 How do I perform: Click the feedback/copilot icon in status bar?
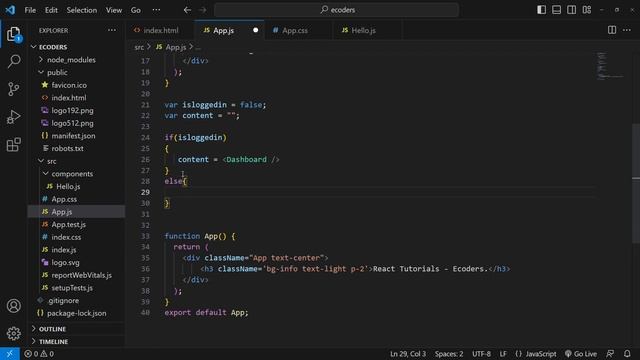pyautogui.click(x=610, y=354)
